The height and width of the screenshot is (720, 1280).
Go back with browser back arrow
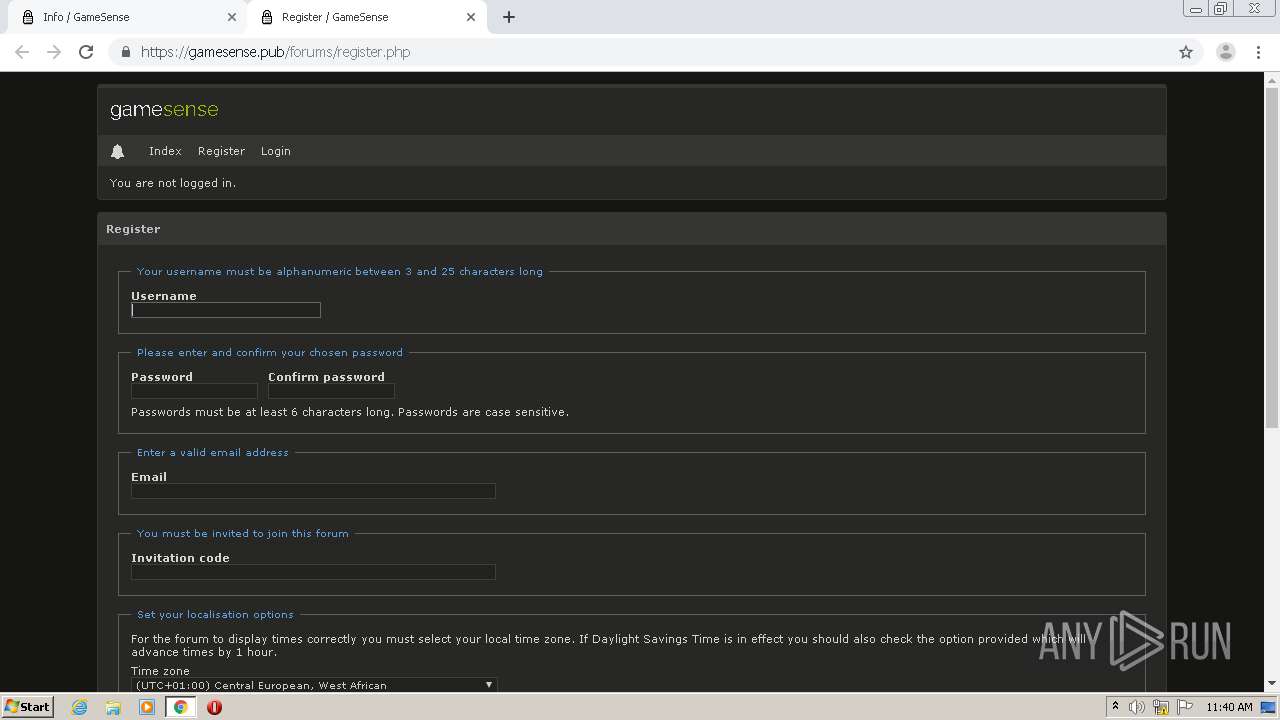pyautogui.click(x=22, y=52)
